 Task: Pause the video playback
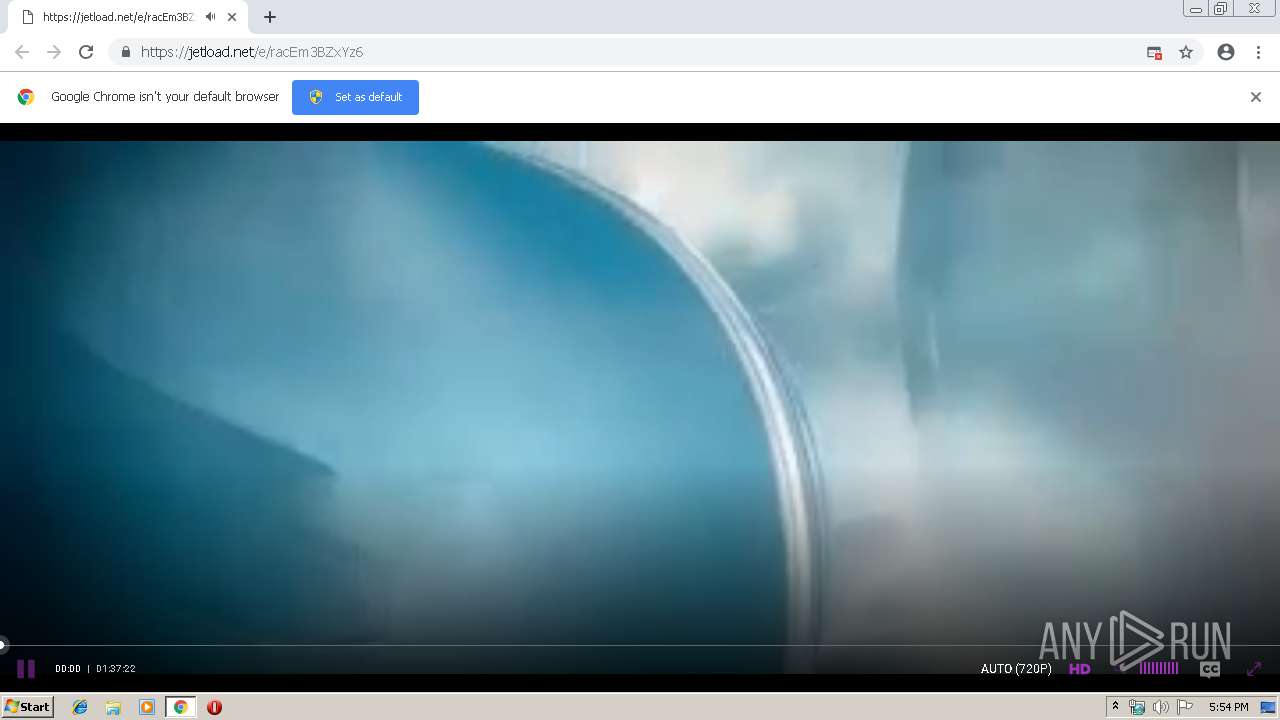point(26,669)
